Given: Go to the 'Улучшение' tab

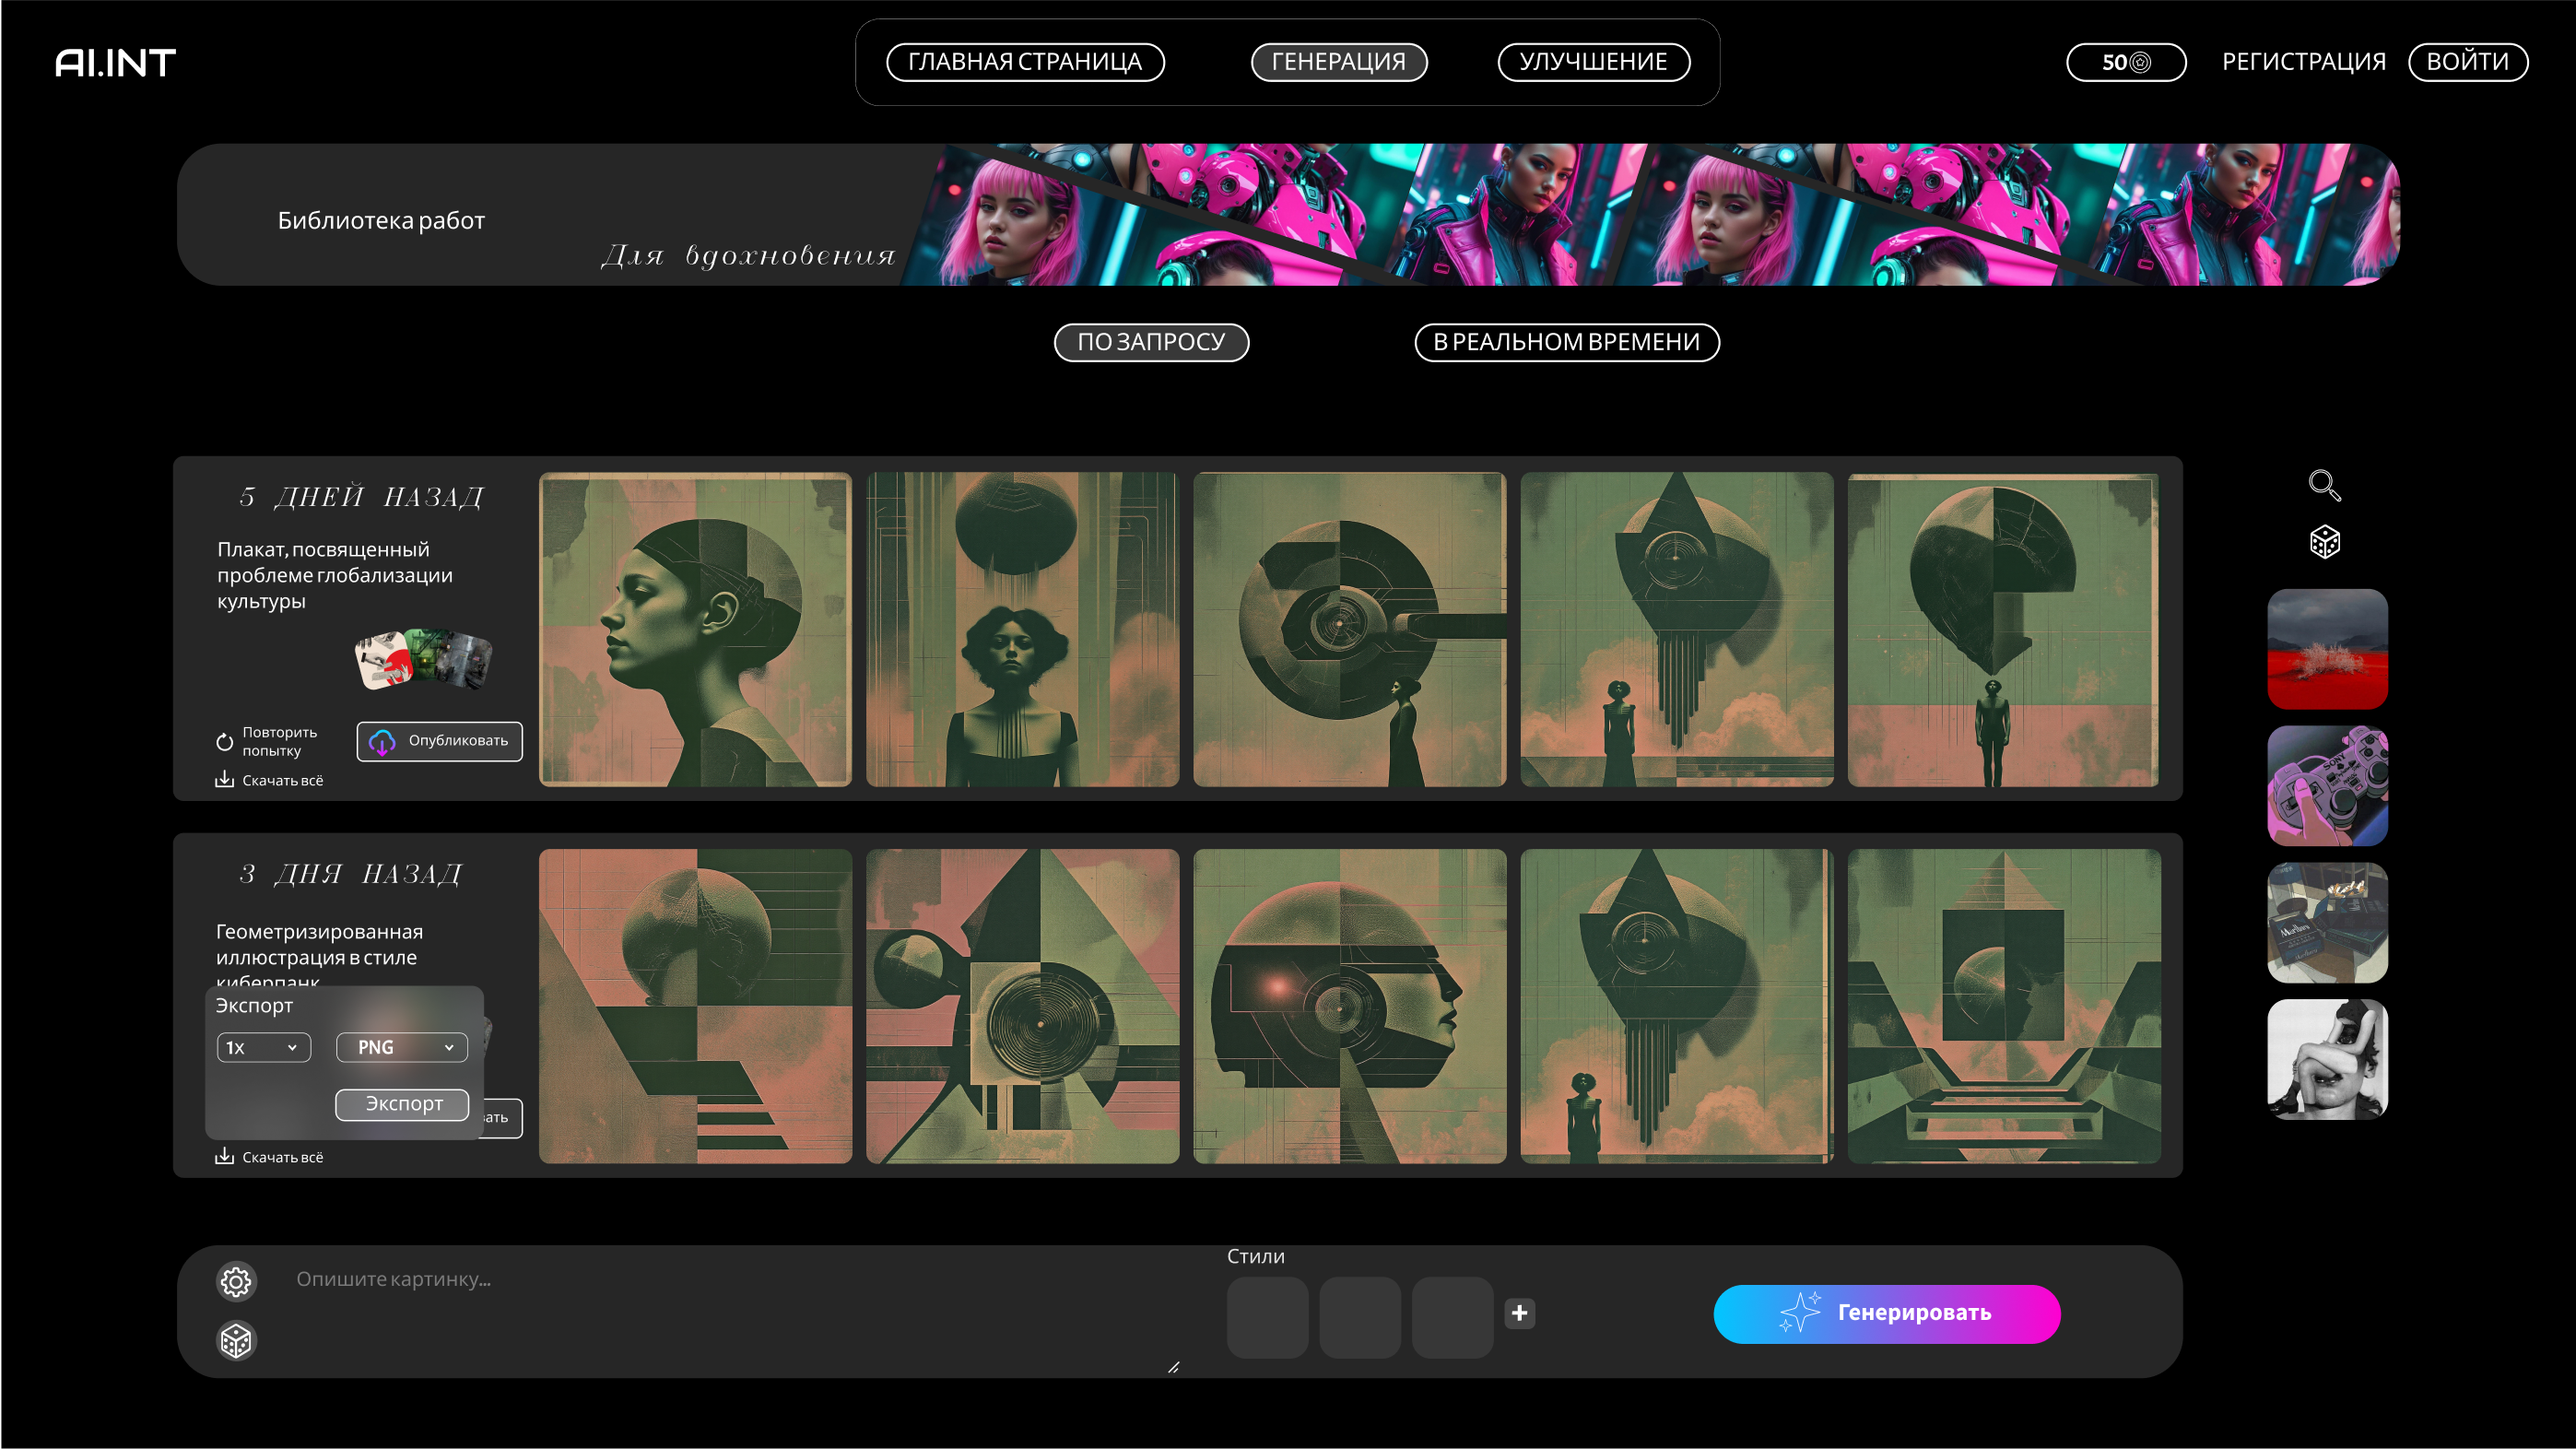Looking at the screenshot, I should click(1593, 62).
